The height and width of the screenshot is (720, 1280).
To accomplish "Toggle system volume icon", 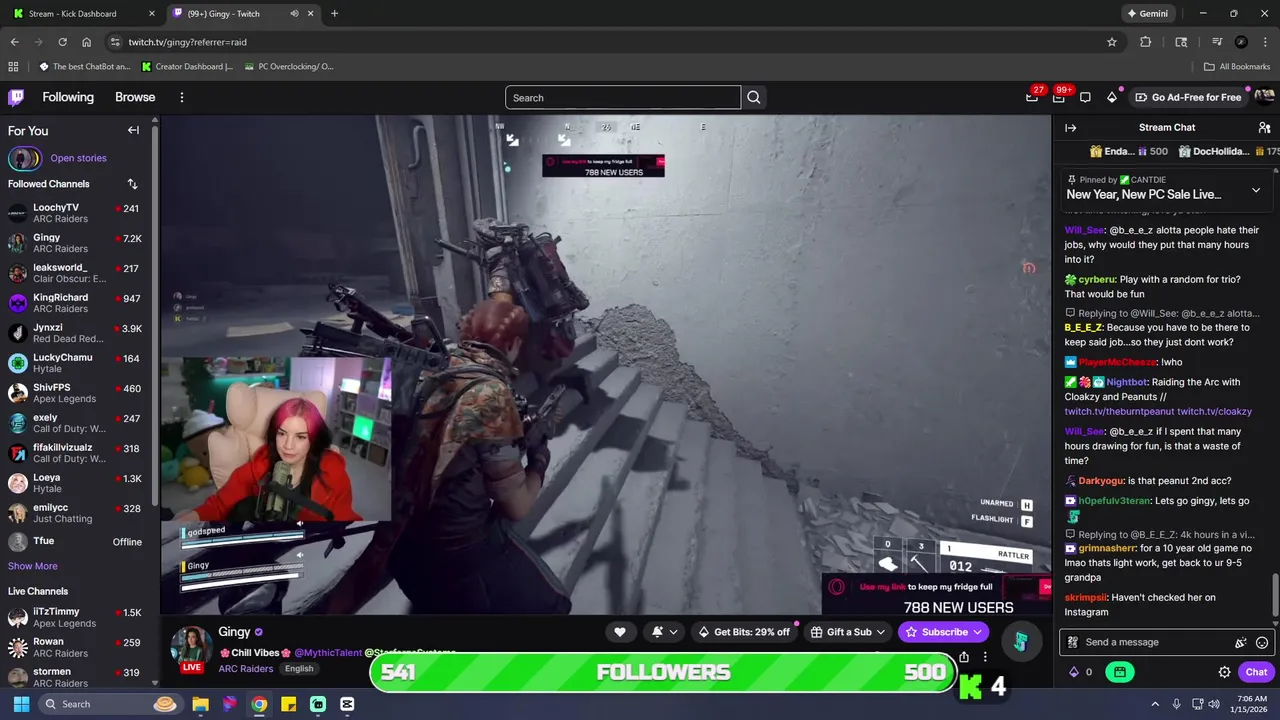I will pos(1214,704).
